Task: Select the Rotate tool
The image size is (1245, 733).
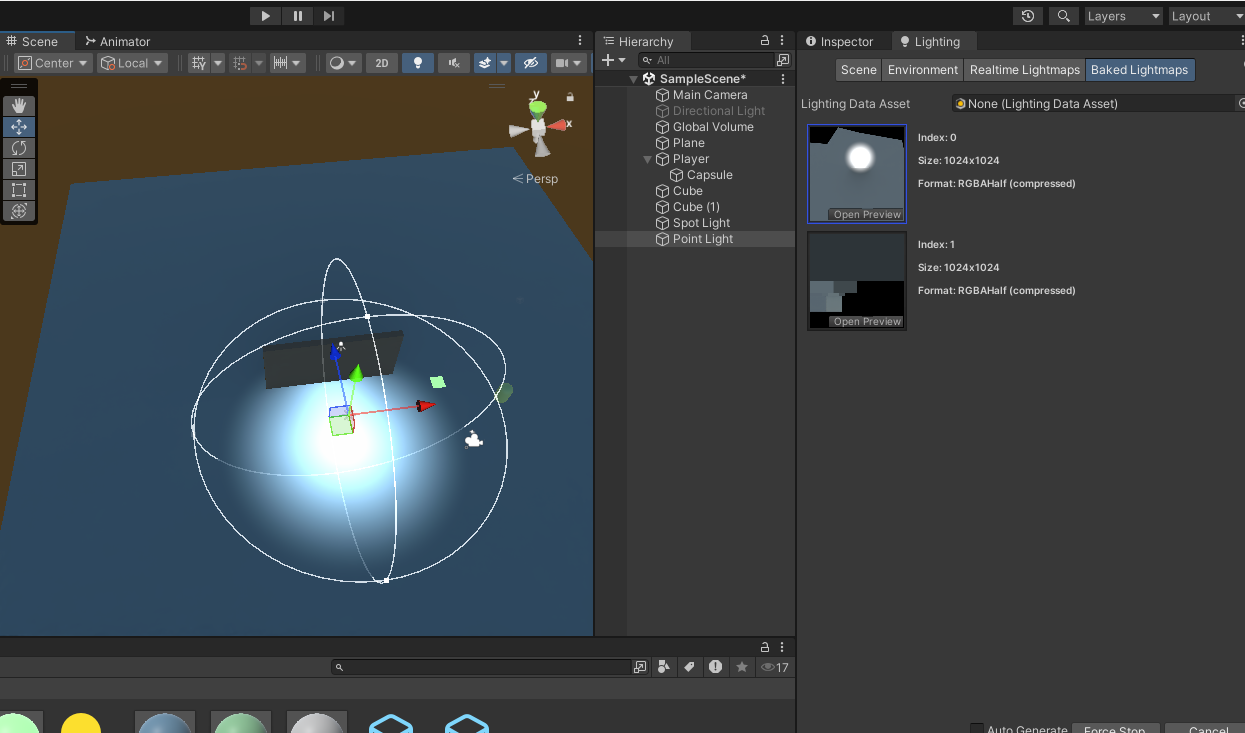Action: [19, 148]
